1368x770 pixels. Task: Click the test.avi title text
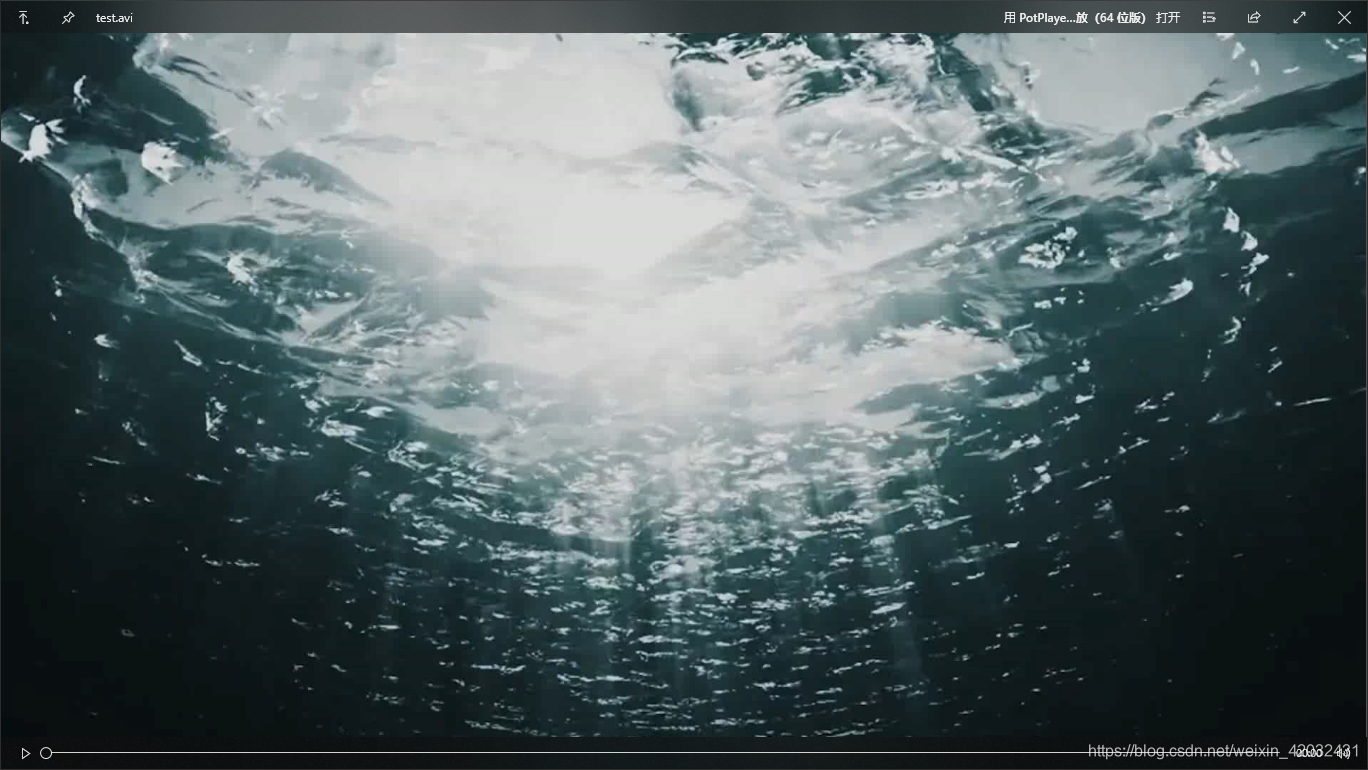coord(114,18)
